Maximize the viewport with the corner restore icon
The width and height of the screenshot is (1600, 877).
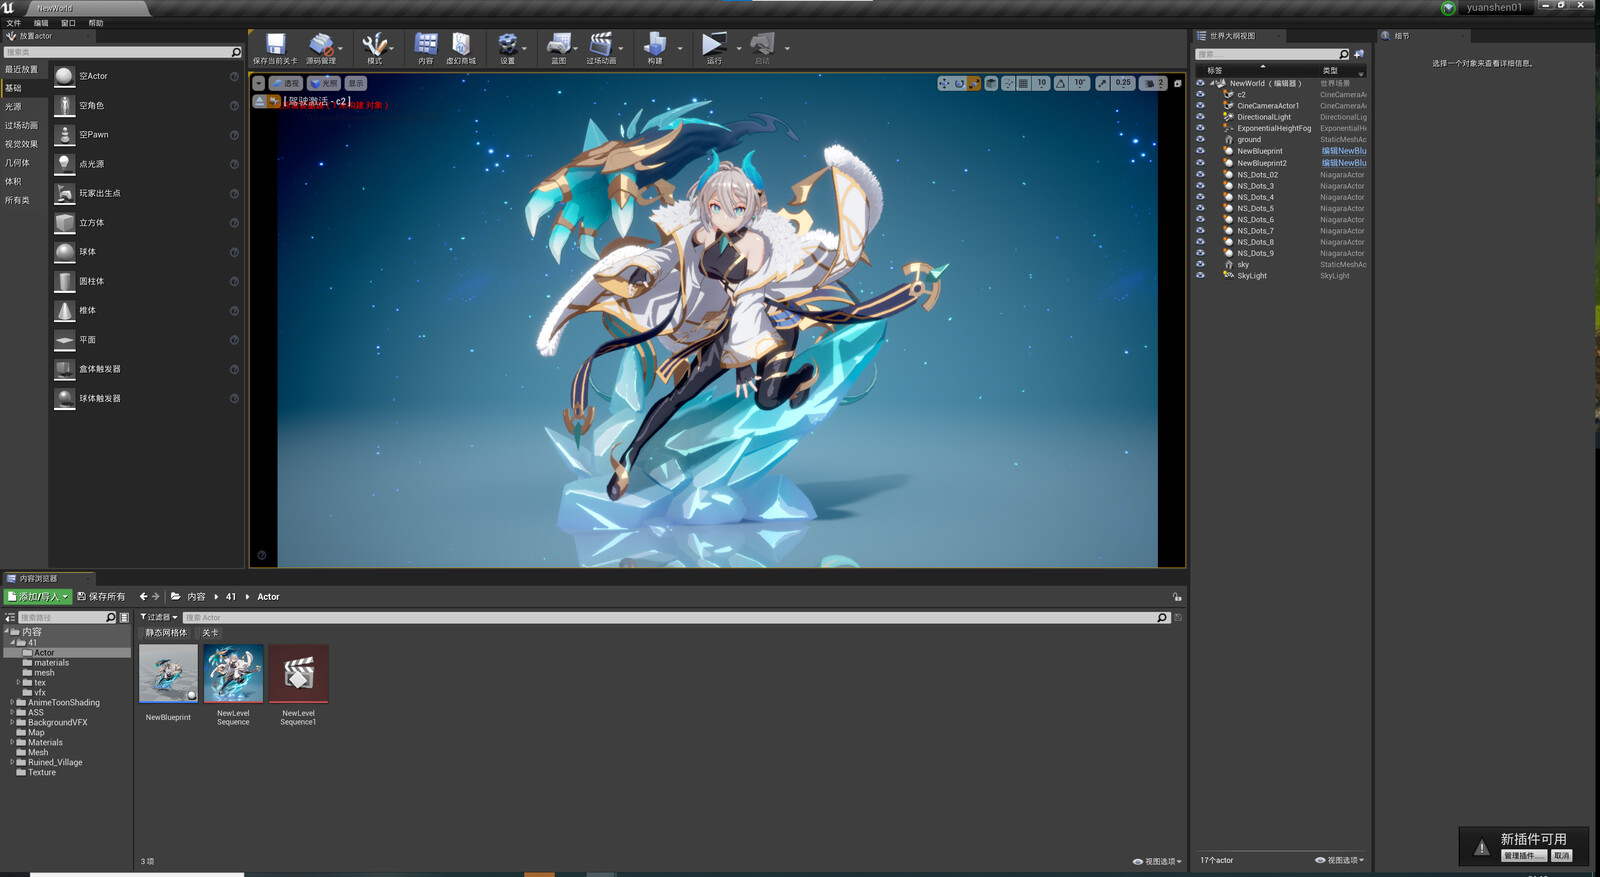point(1177,83)
